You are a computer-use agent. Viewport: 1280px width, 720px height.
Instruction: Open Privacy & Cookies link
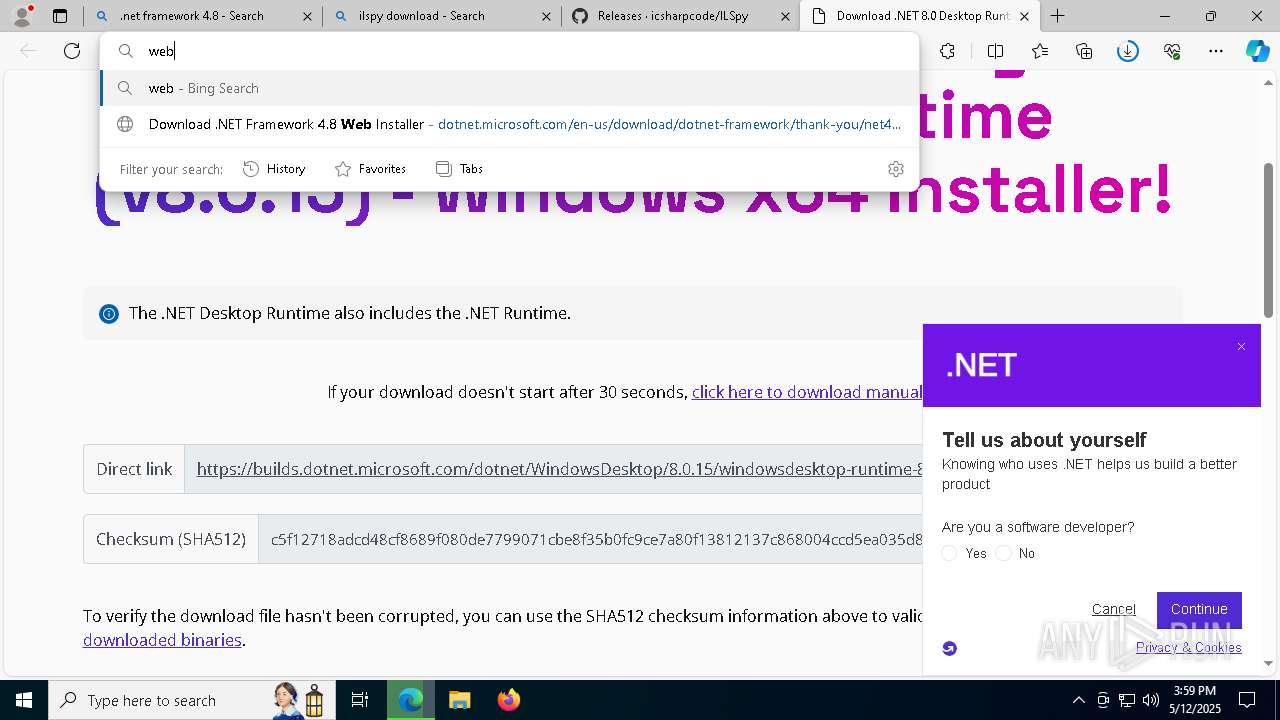[x=1188, y=647]
